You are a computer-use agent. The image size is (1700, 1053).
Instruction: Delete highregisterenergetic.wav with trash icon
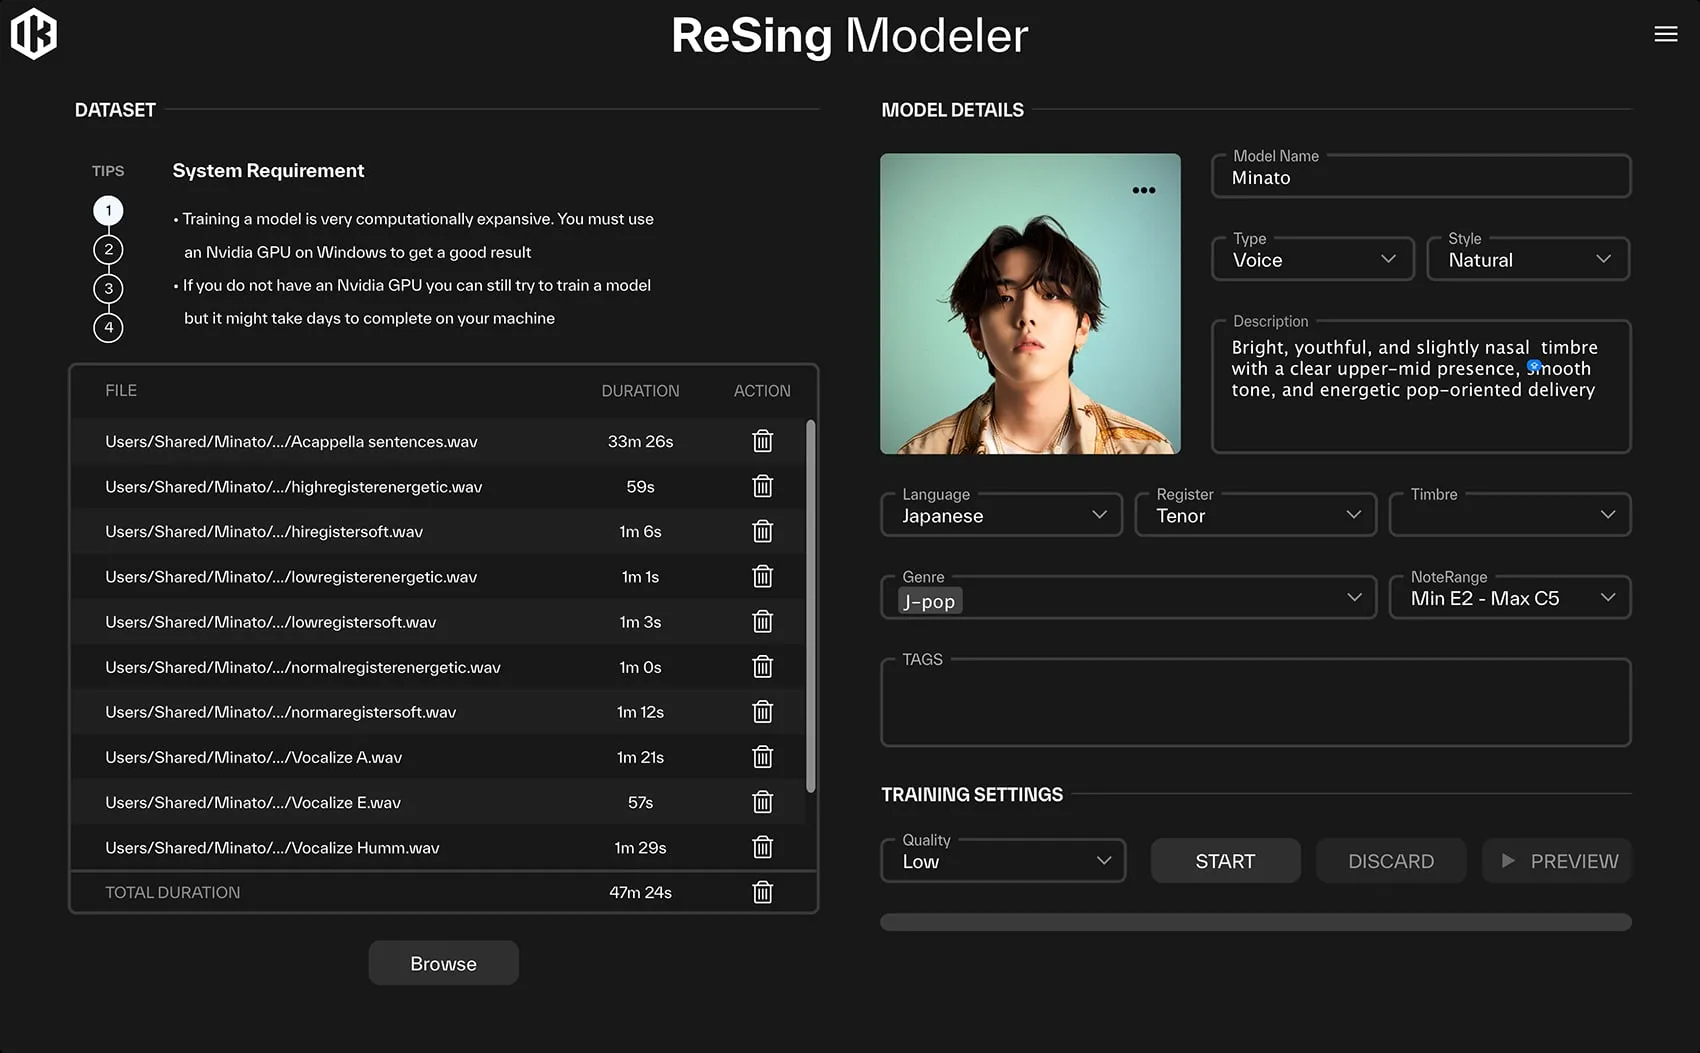tap(762, 486)
